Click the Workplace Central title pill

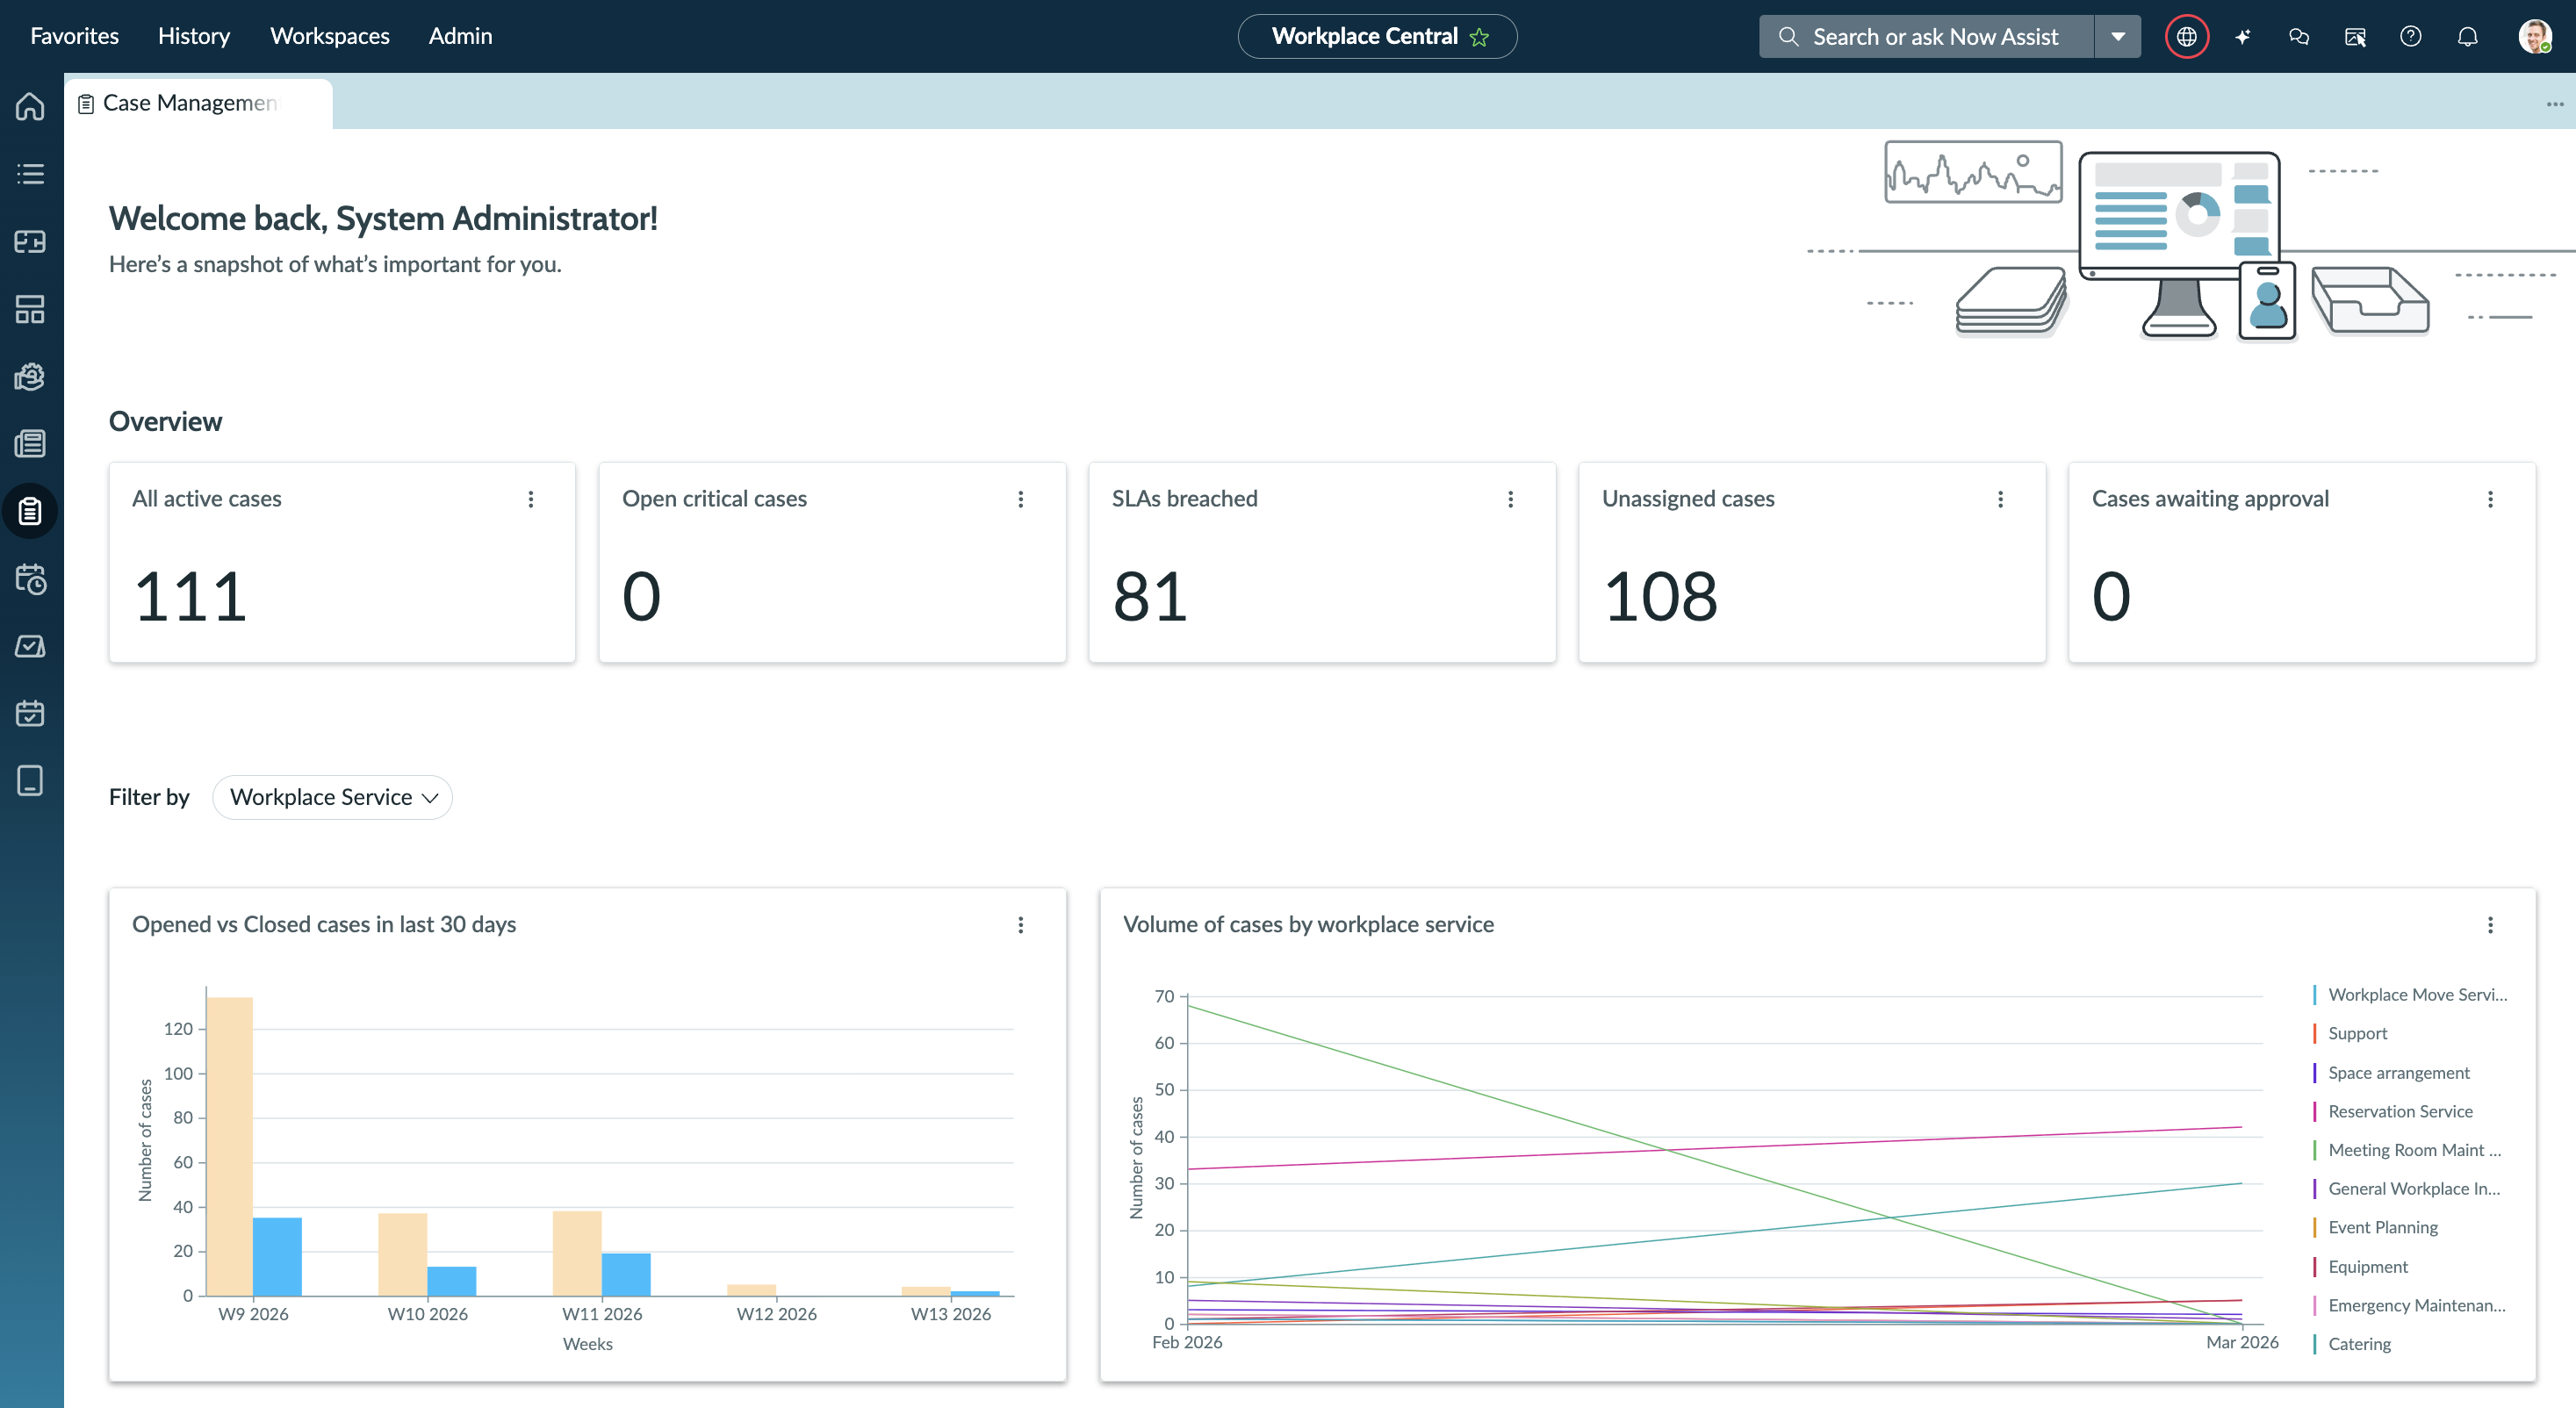pos(1377,37)
